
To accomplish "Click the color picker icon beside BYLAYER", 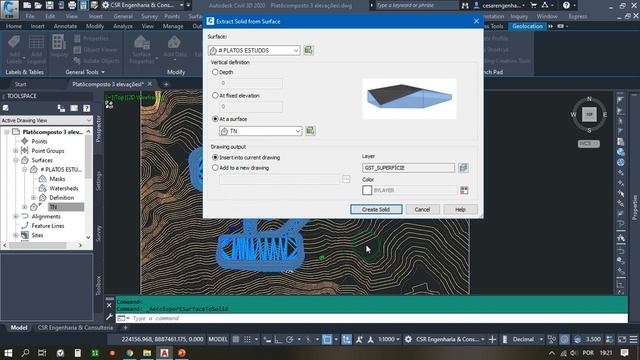I will click(464, 190).
